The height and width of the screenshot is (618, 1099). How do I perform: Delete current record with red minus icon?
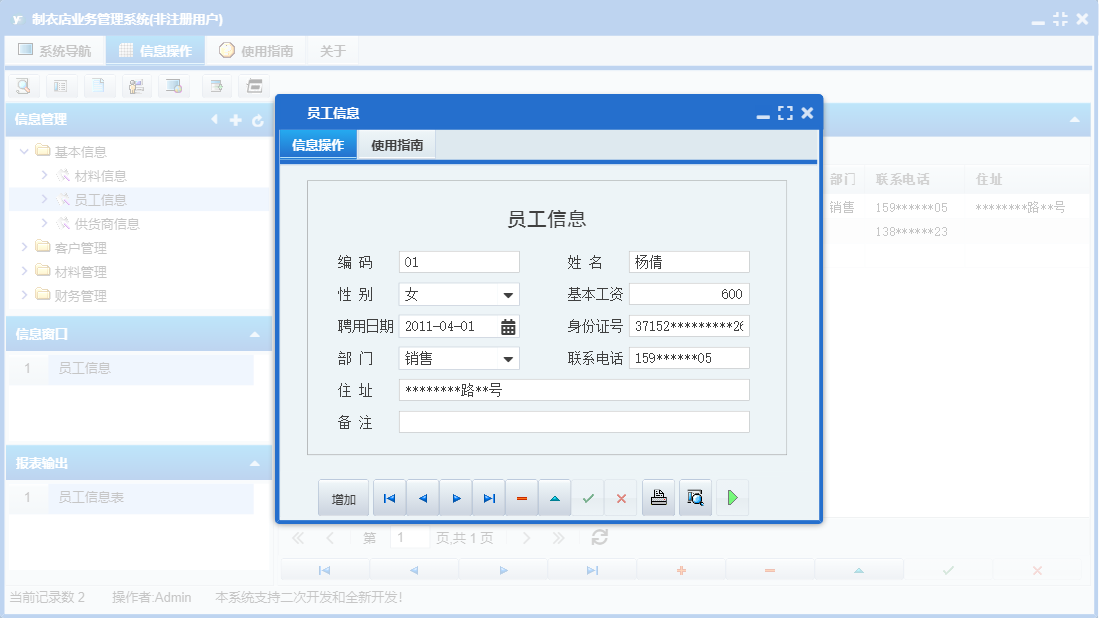[x=521, y=497]
